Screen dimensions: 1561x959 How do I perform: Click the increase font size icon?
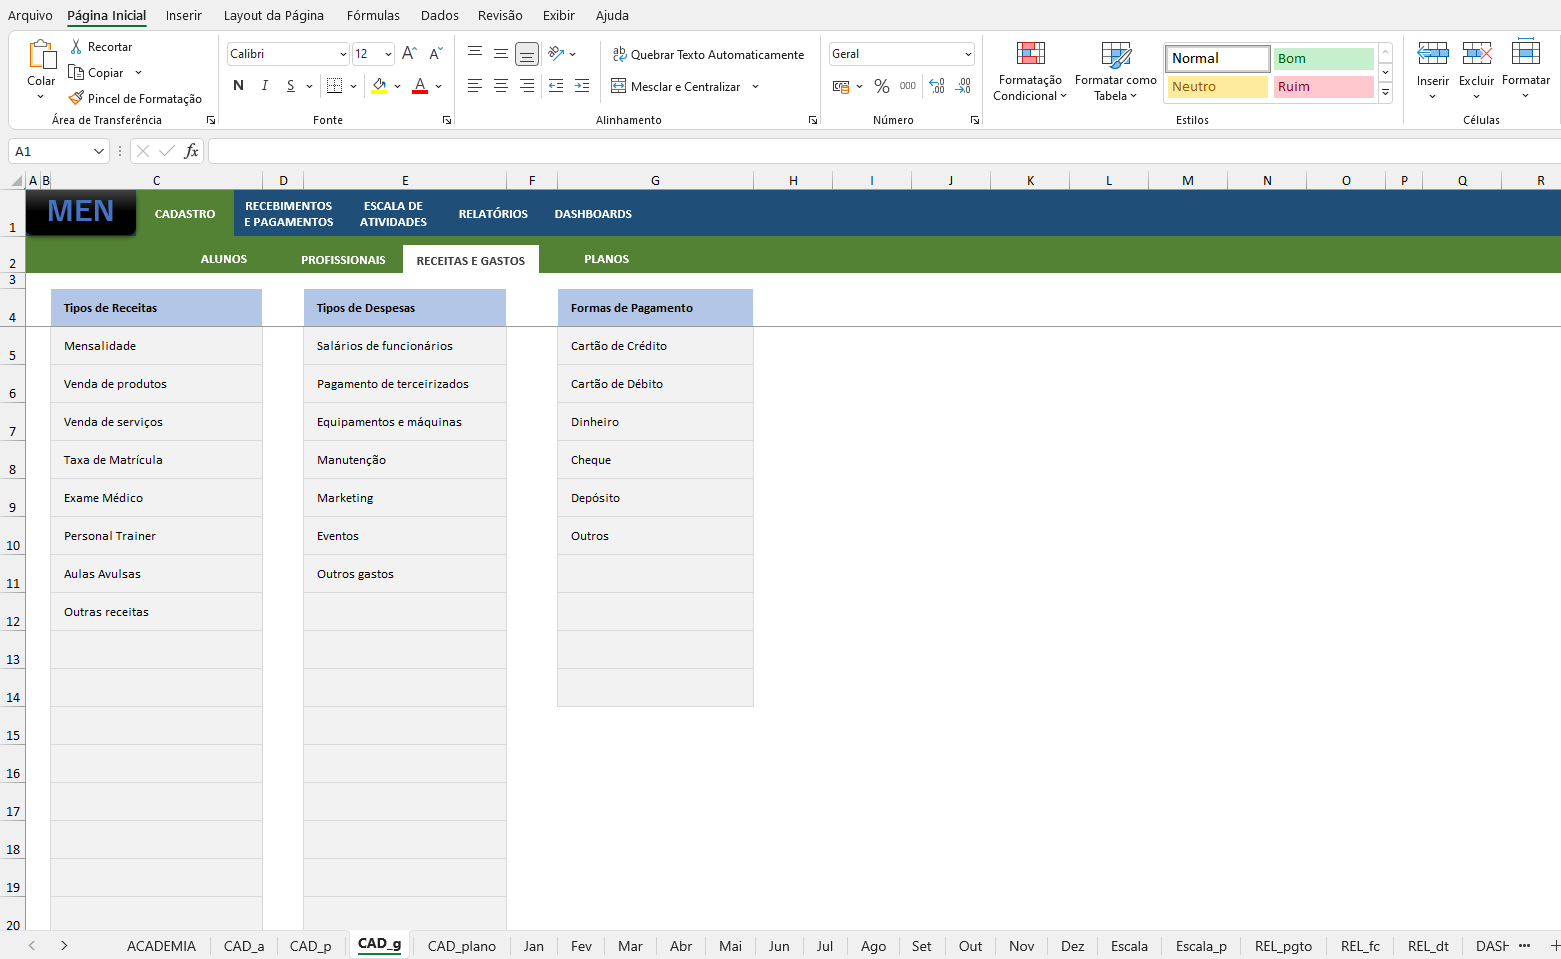pos(409,54)
